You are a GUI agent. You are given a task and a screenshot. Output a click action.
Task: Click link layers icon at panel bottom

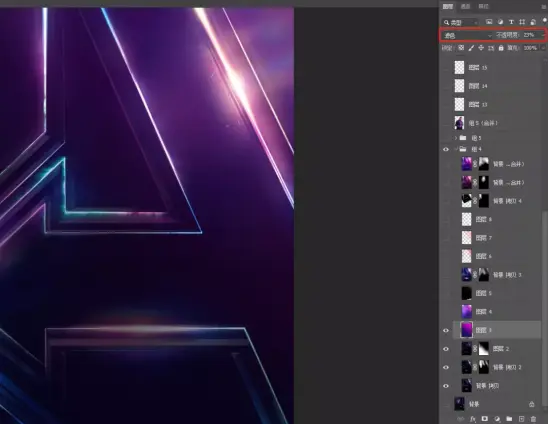(461, 419)
